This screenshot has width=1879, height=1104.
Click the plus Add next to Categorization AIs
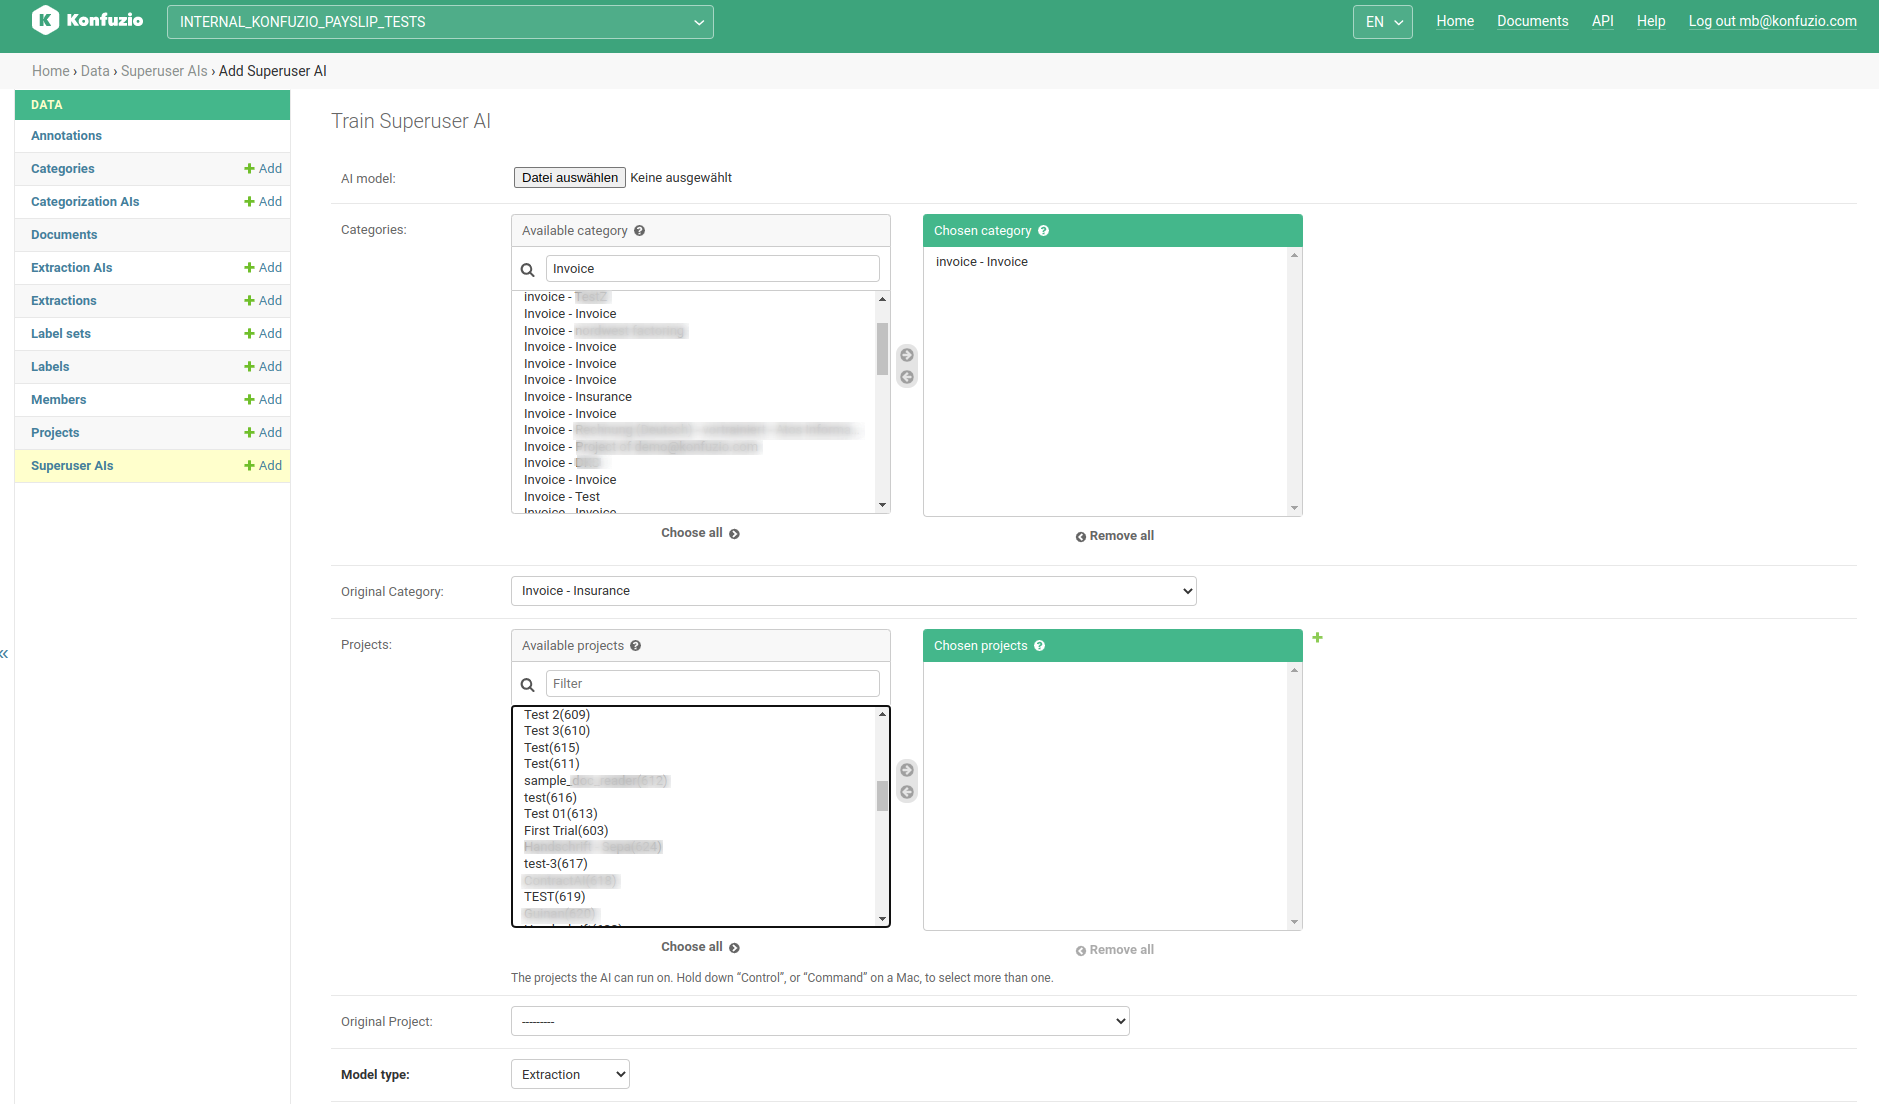click(x=263, y=202)
